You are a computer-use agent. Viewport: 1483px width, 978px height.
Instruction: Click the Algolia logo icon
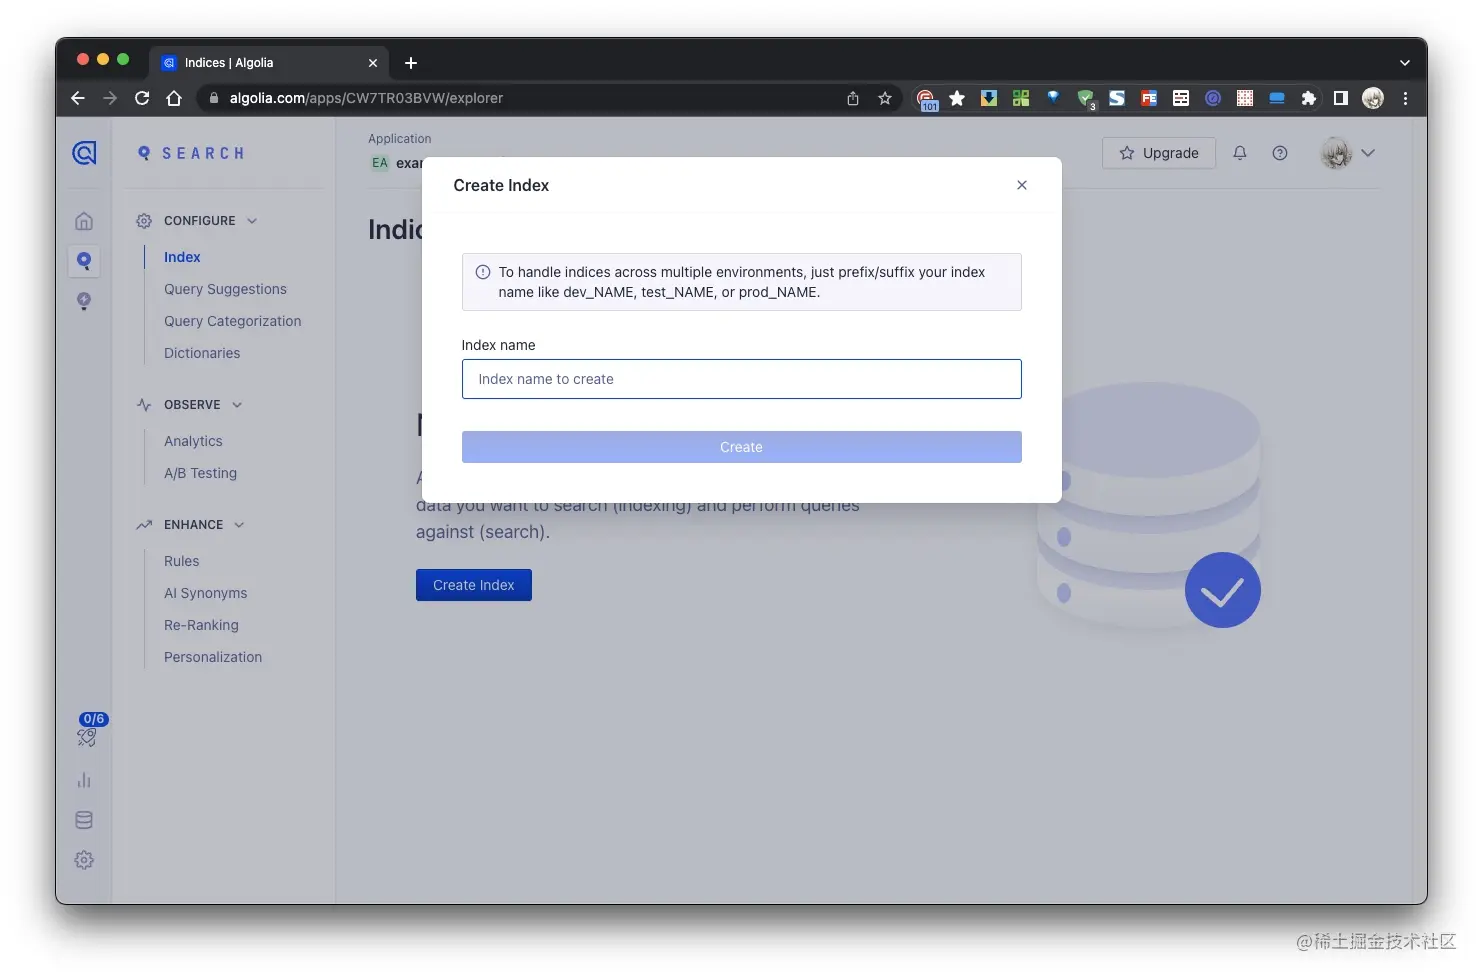point(85,153)
